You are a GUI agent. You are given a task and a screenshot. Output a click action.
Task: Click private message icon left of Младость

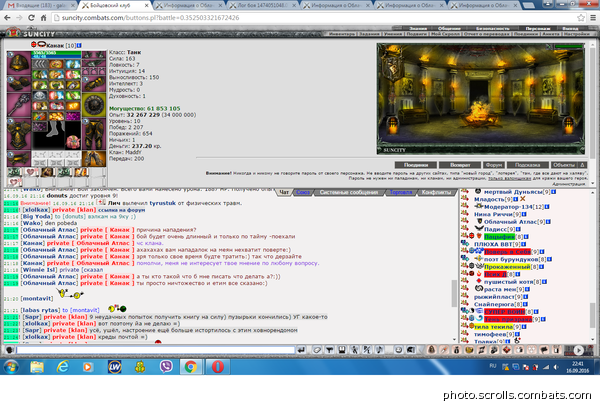(x=465, y=199)
